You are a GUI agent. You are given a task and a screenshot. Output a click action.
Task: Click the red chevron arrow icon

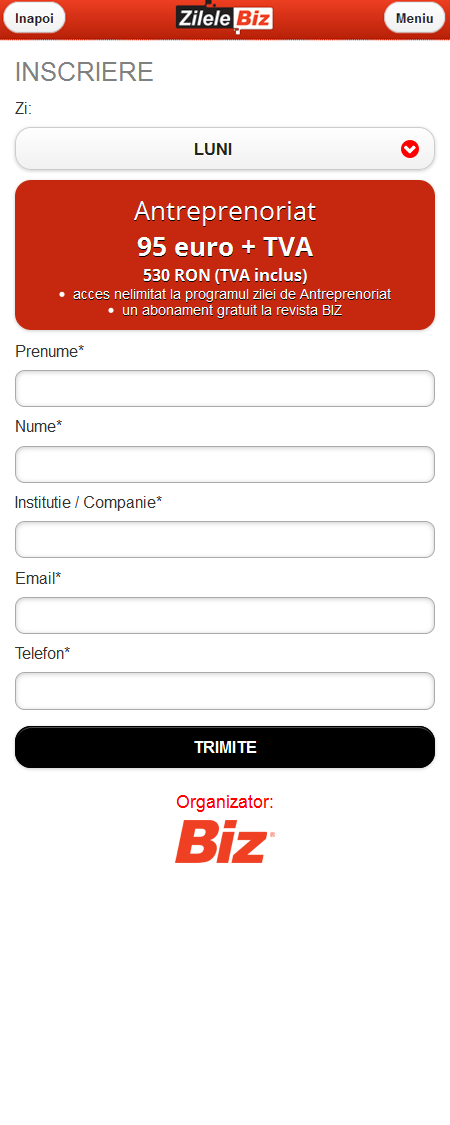pyautogui.click(x=410, y=149)
